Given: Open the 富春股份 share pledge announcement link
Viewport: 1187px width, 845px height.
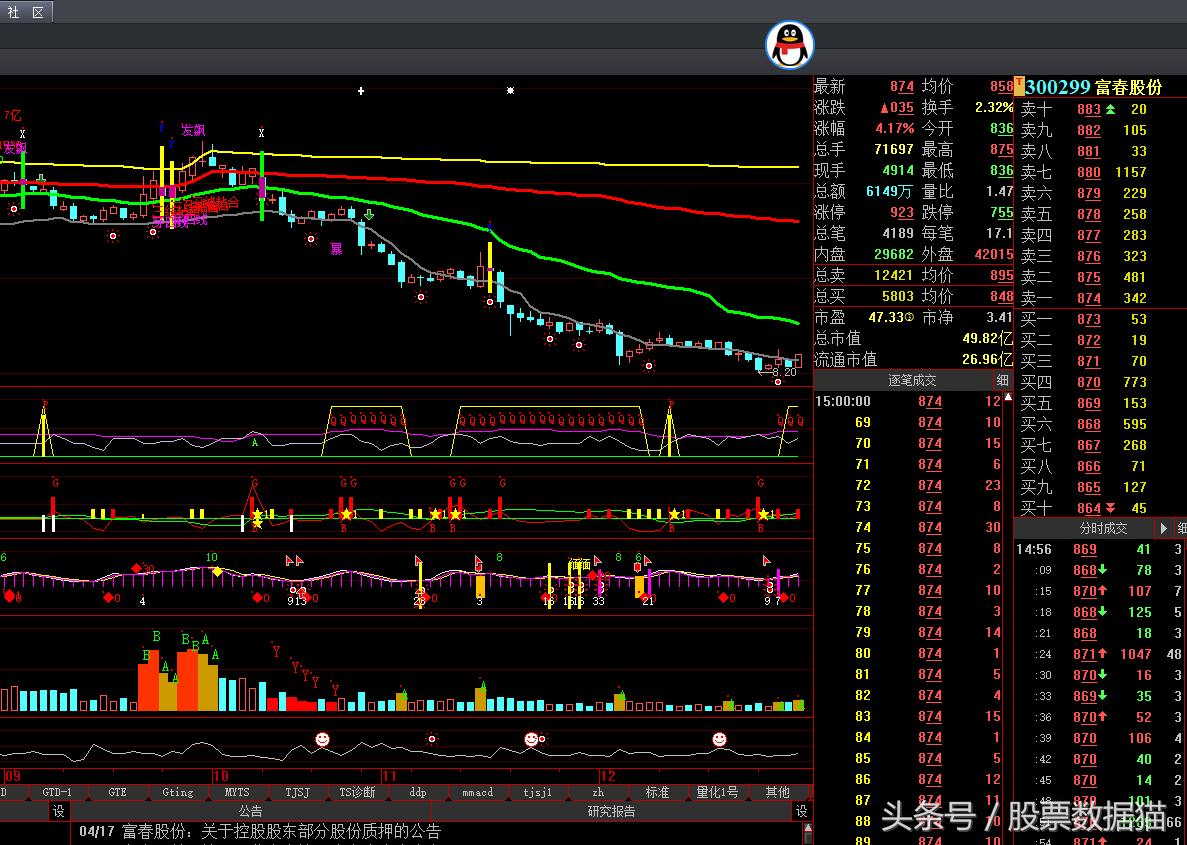Looking at the screenshot, I should pyautogui.click(x=281, y=831).
